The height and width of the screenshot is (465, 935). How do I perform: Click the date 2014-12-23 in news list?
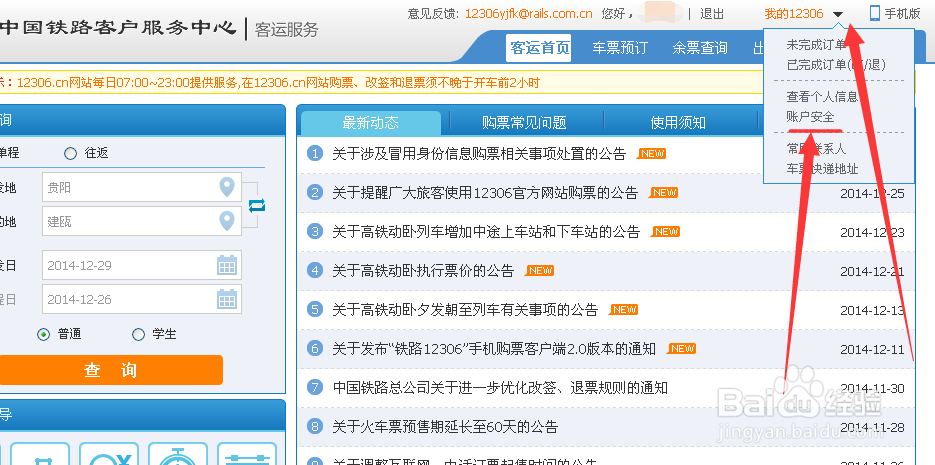[872, 232]
